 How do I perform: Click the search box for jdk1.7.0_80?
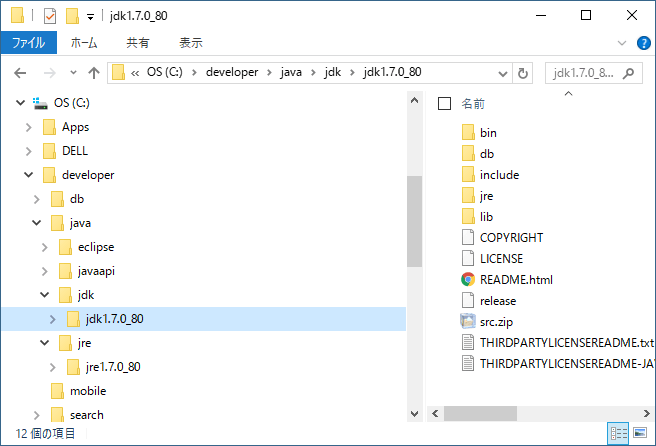pos(590,73)
